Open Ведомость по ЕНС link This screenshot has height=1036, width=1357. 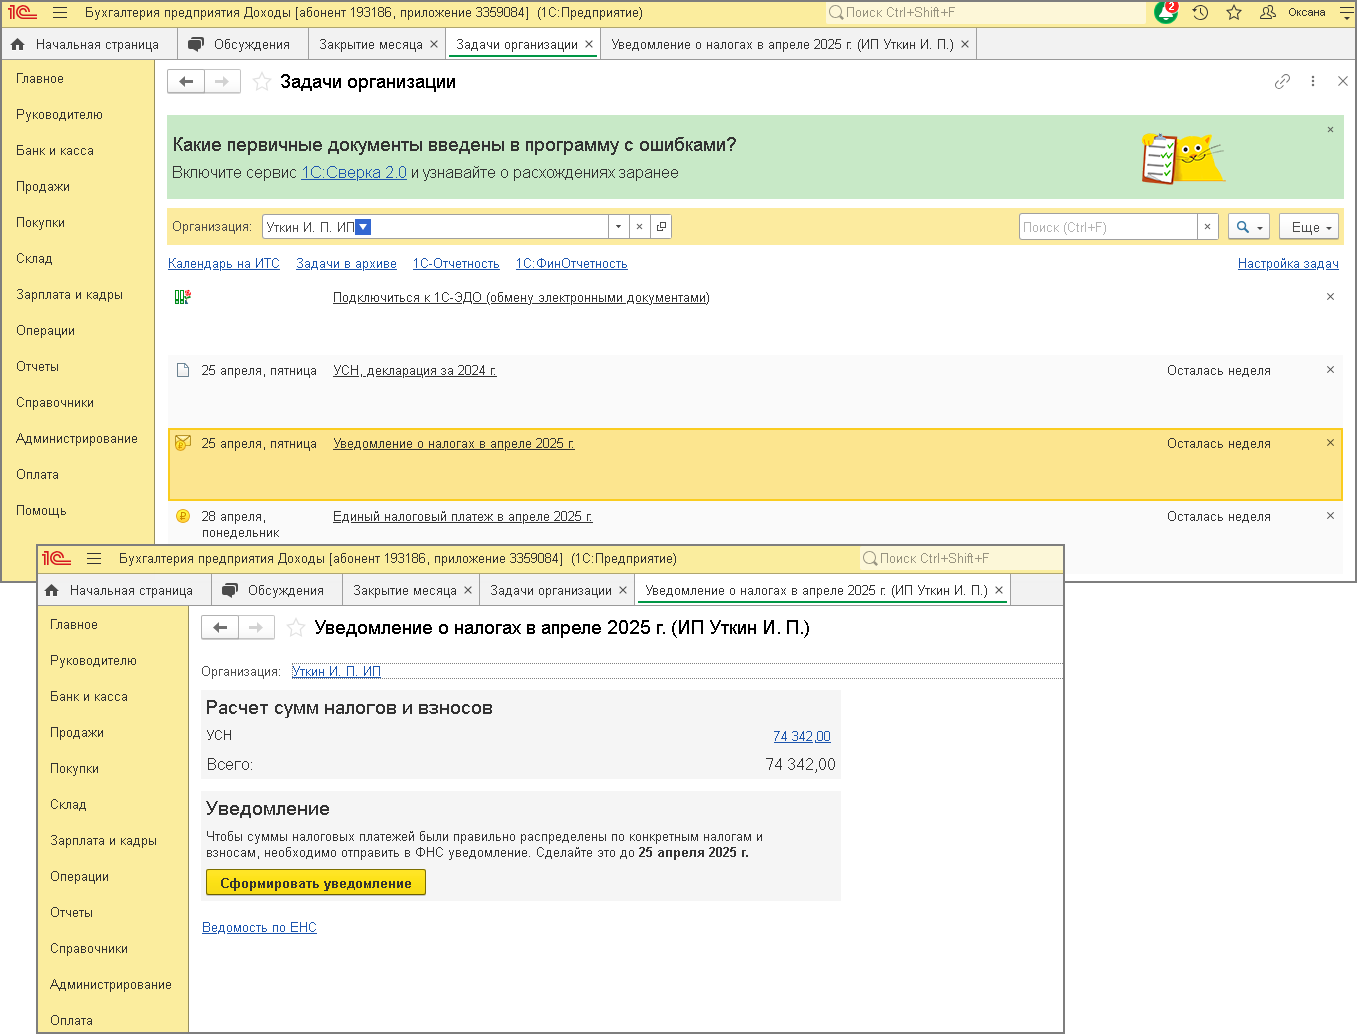259,928
